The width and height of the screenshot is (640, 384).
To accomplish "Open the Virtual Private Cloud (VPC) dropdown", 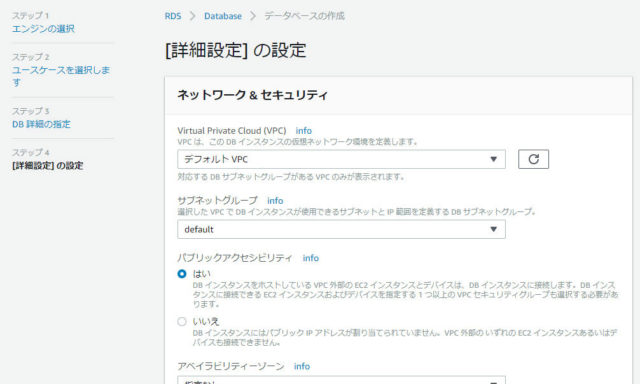I will click(341, 159).
